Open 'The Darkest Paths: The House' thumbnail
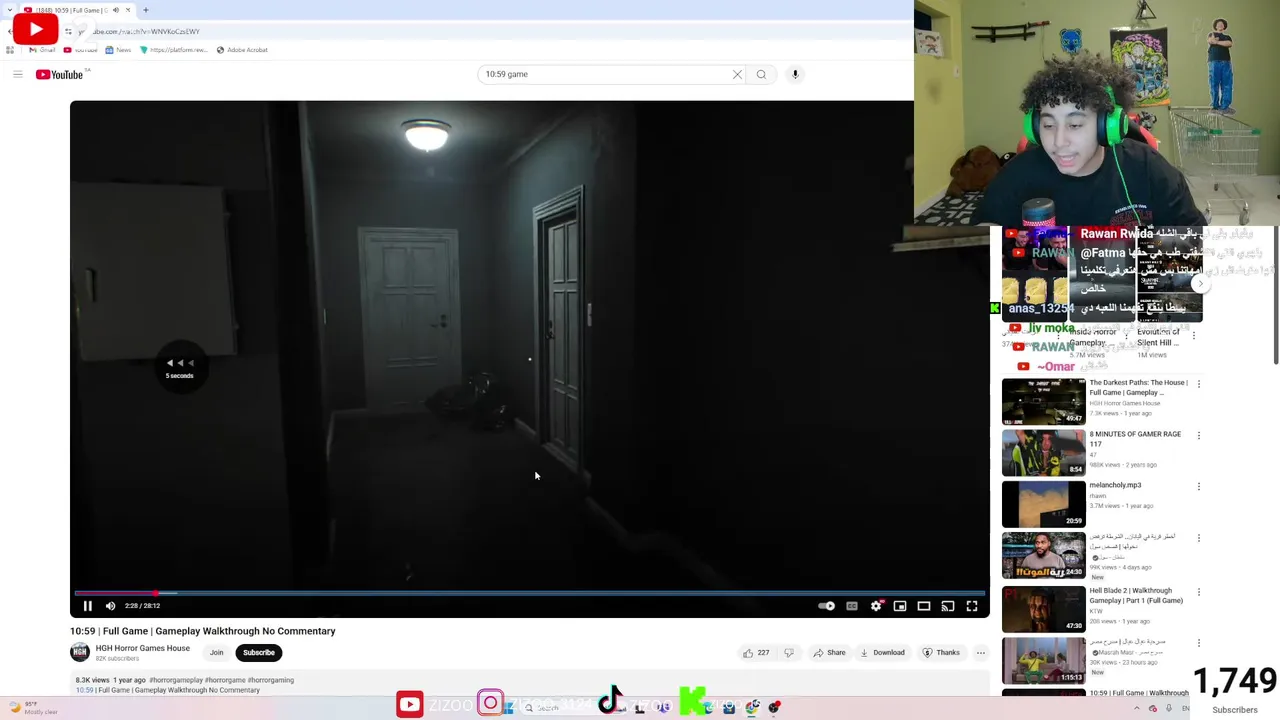Image resolution: width=1280 pixels, height=720 pixels. (x=1043, y=402)
